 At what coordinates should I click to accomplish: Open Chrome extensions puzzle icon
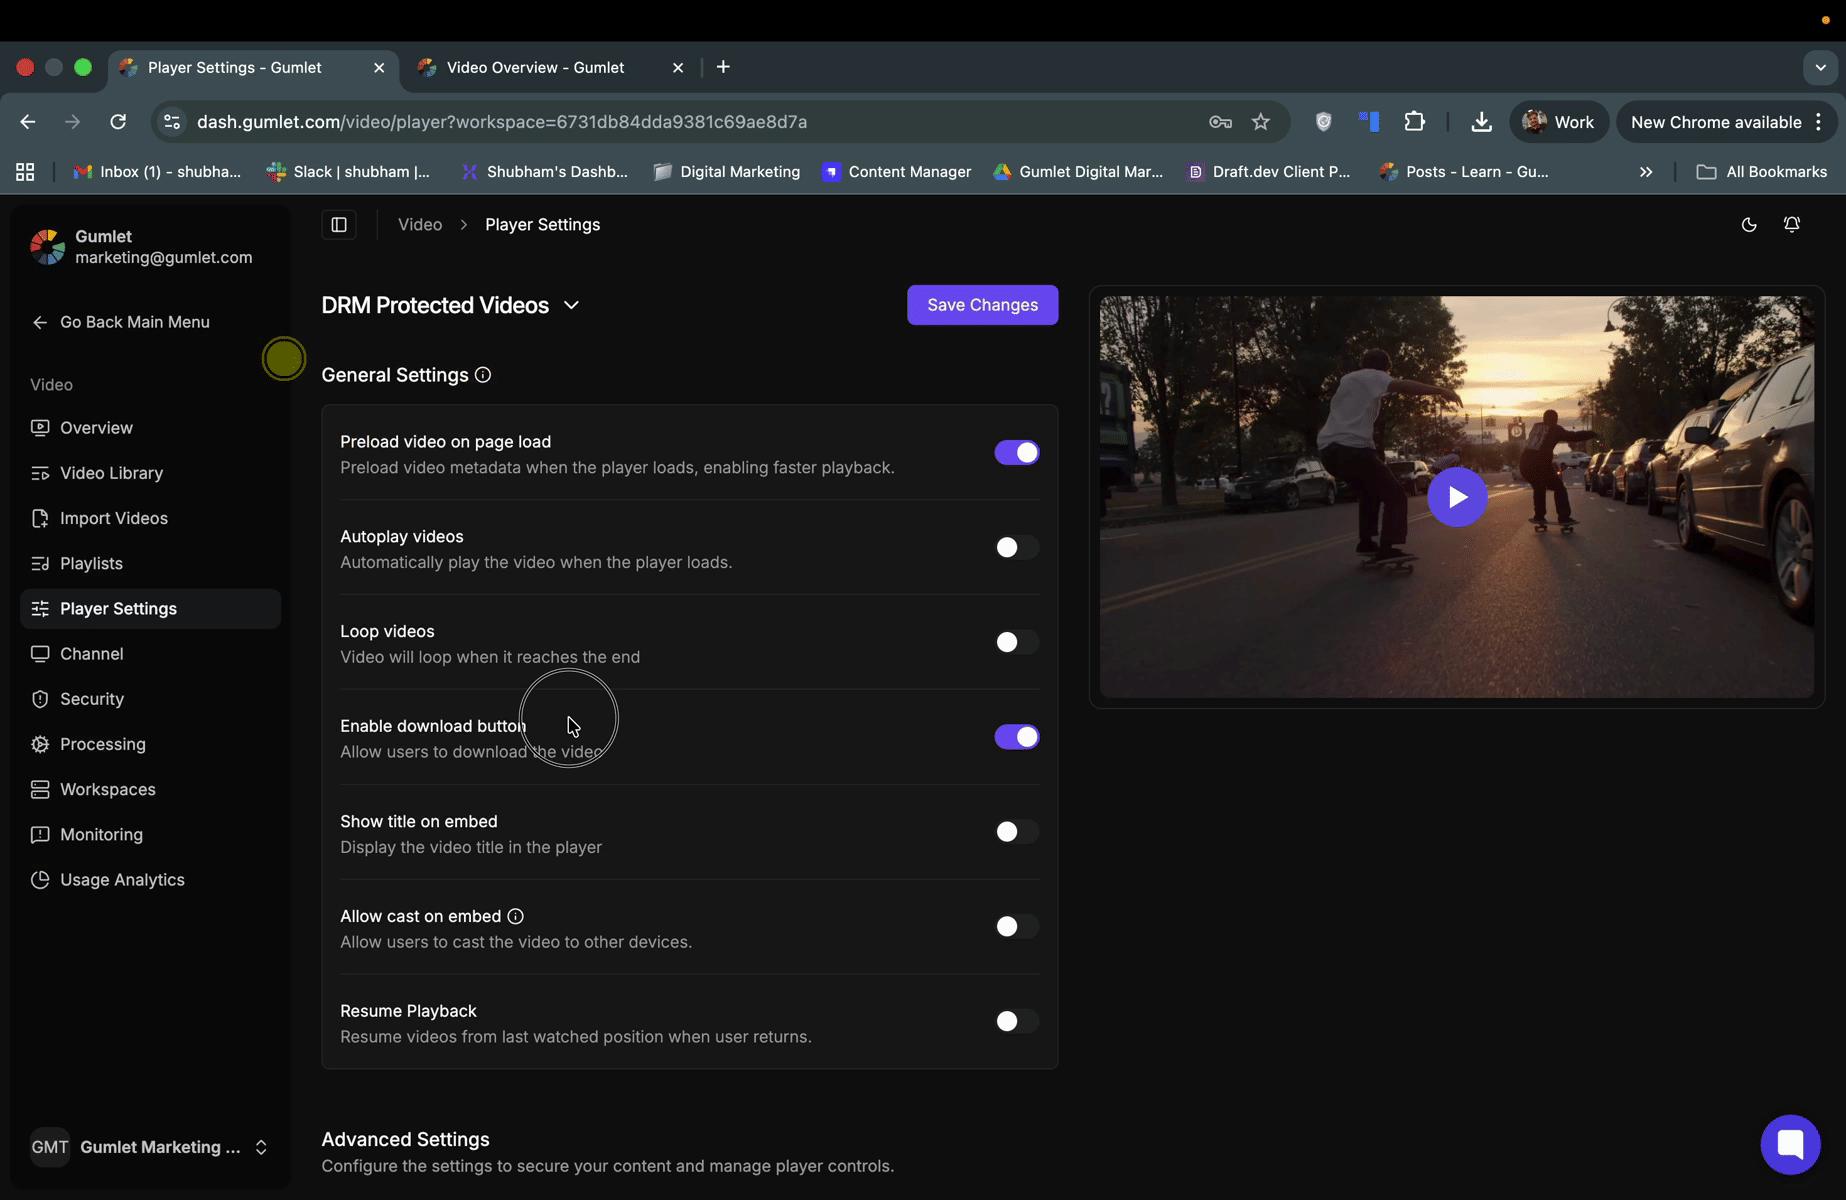[x=1414, y=122]
